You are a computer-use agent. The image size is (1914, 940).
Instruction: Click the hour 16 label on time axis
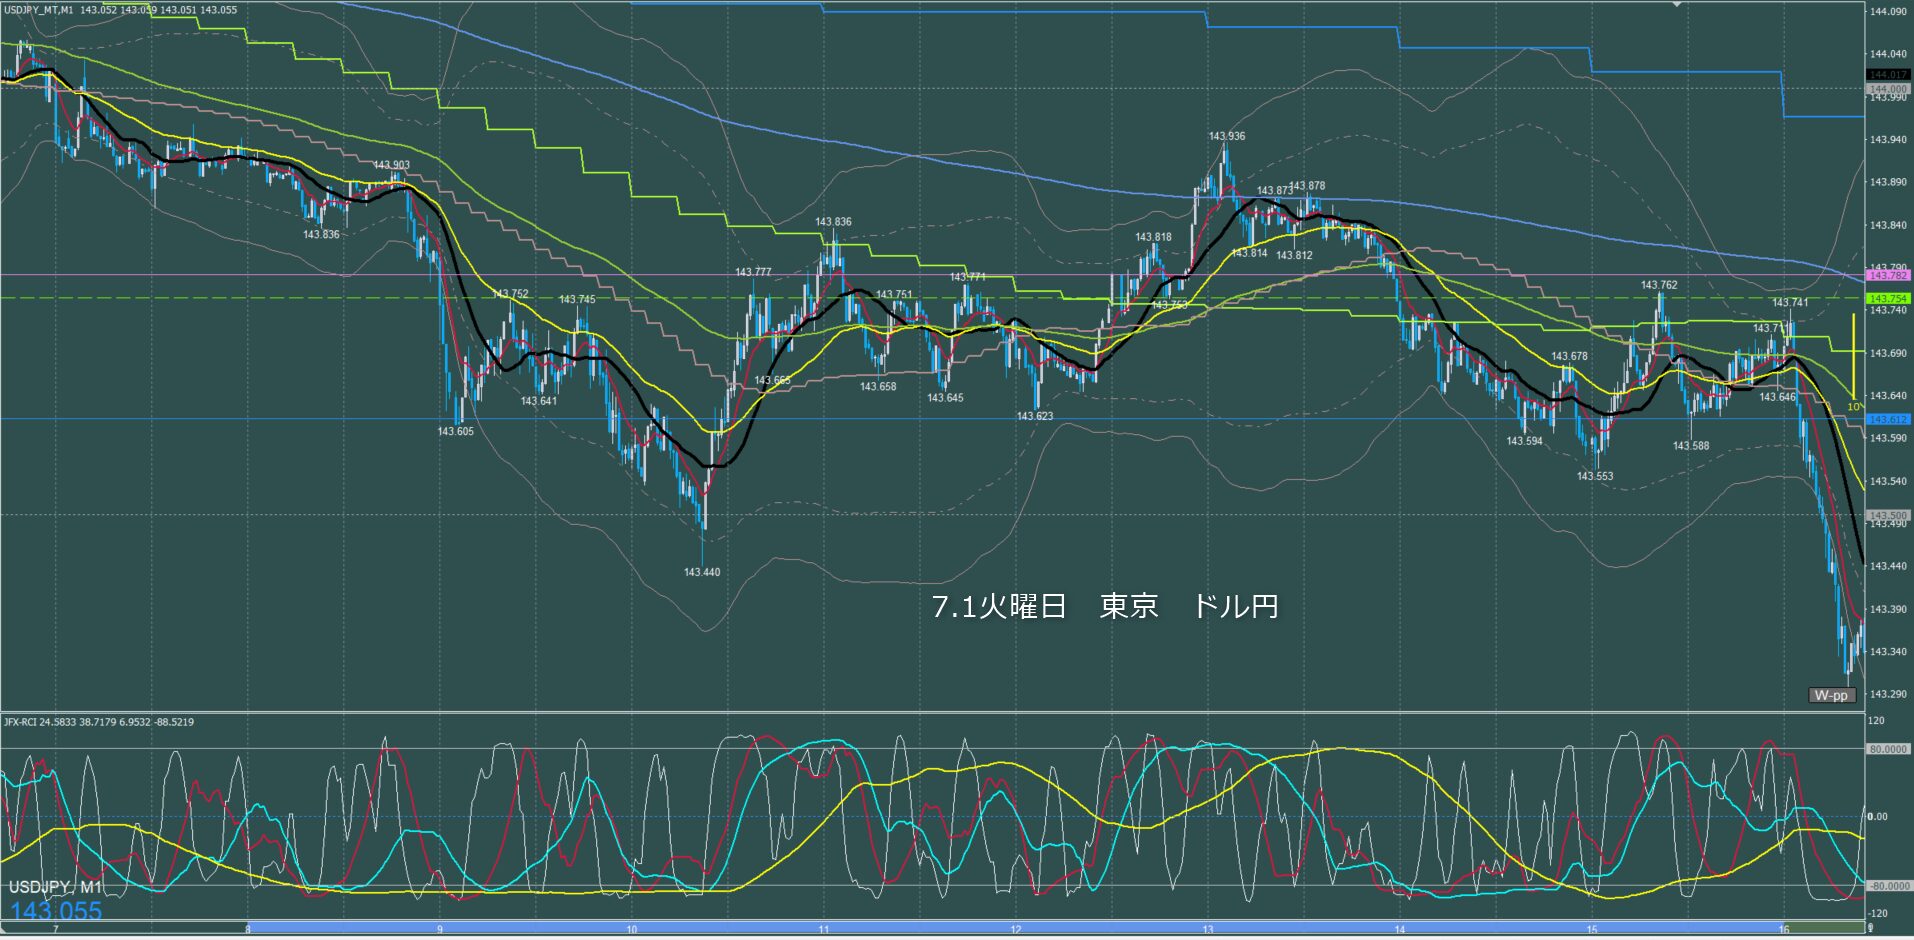point(1784,930)
